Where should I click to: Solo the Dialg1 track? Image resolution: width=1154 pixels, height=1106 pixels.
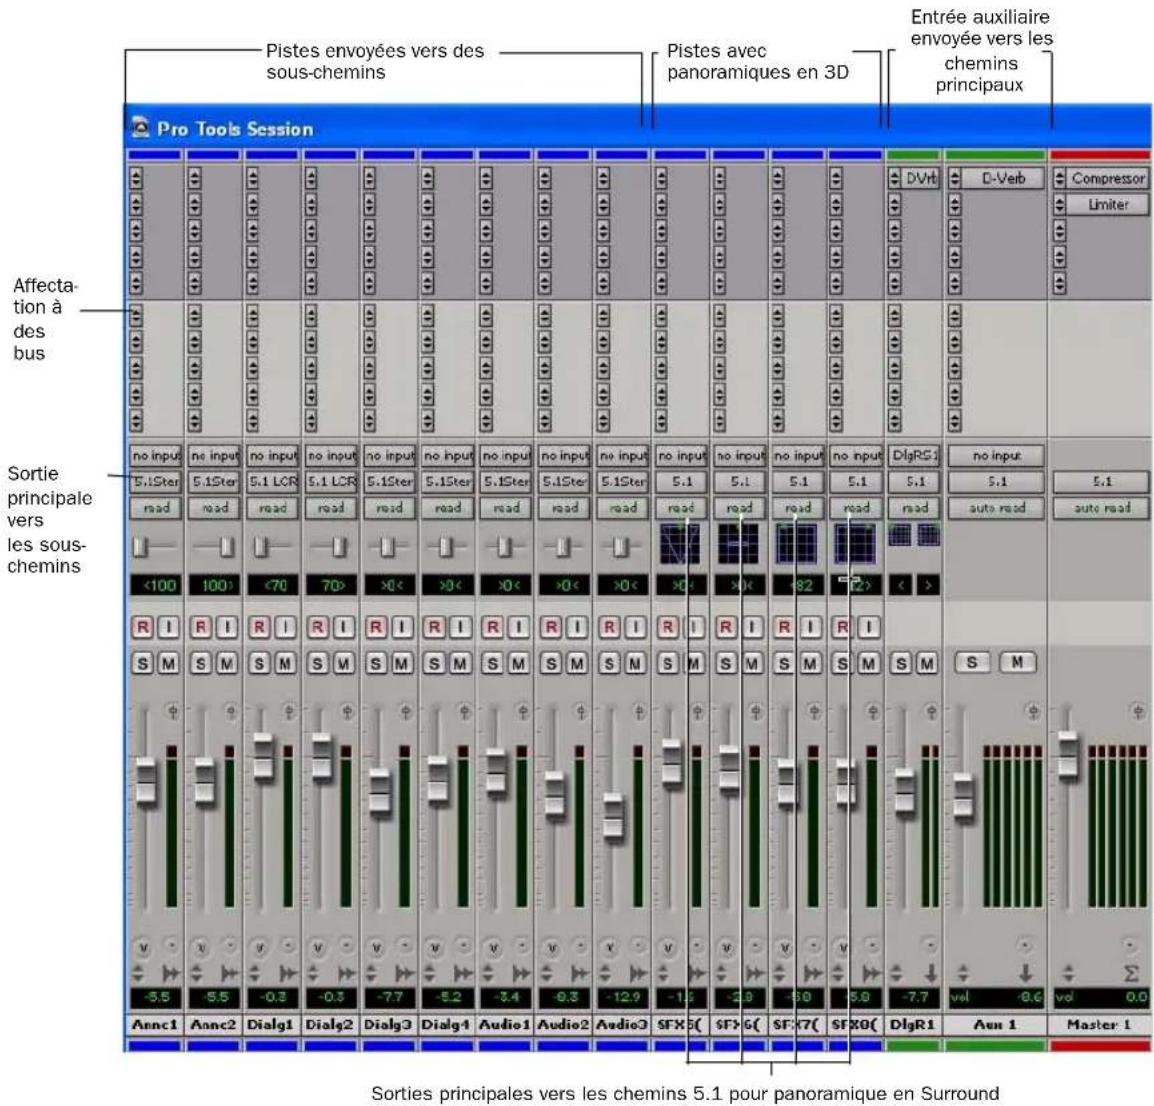(x=259, y=664)
